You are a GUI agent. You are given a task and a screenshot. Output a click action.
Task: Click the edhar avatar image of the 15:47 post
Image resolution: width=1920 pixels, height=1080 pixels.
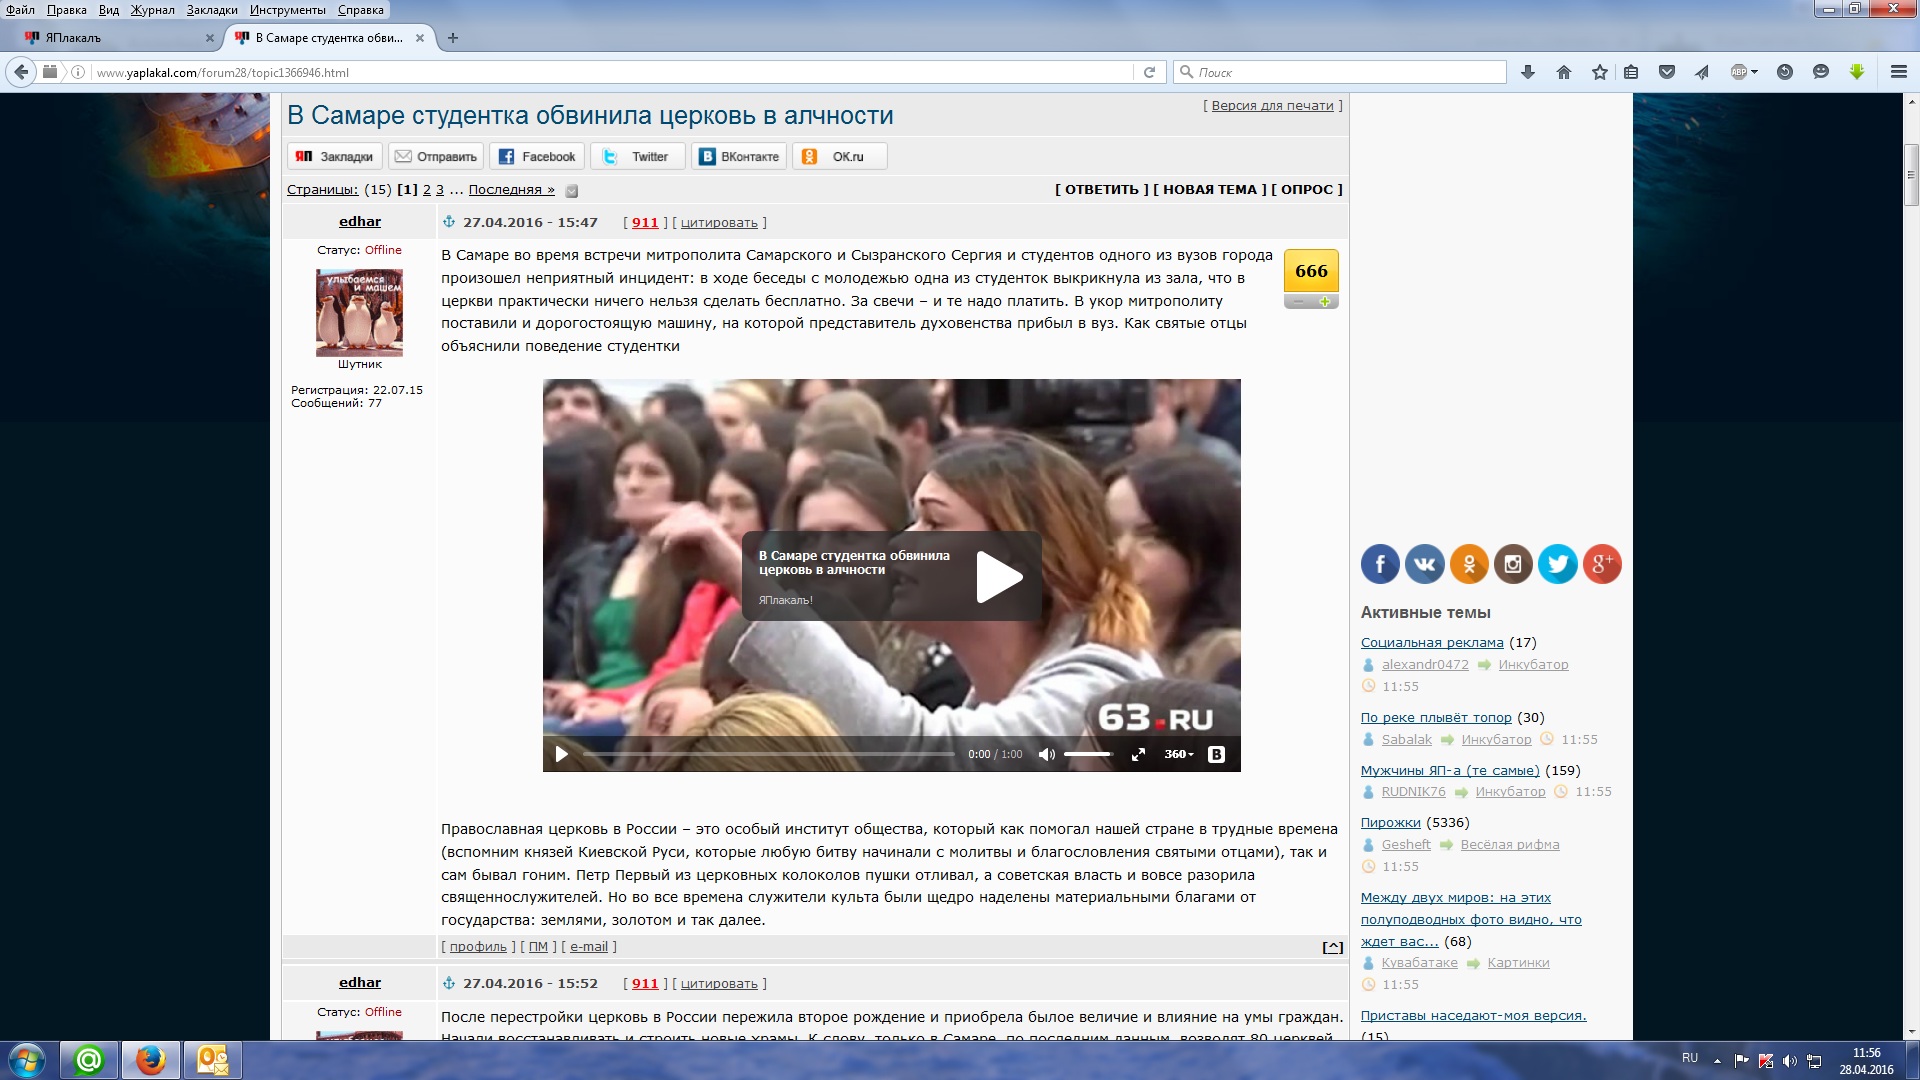[x=360, y=313]
